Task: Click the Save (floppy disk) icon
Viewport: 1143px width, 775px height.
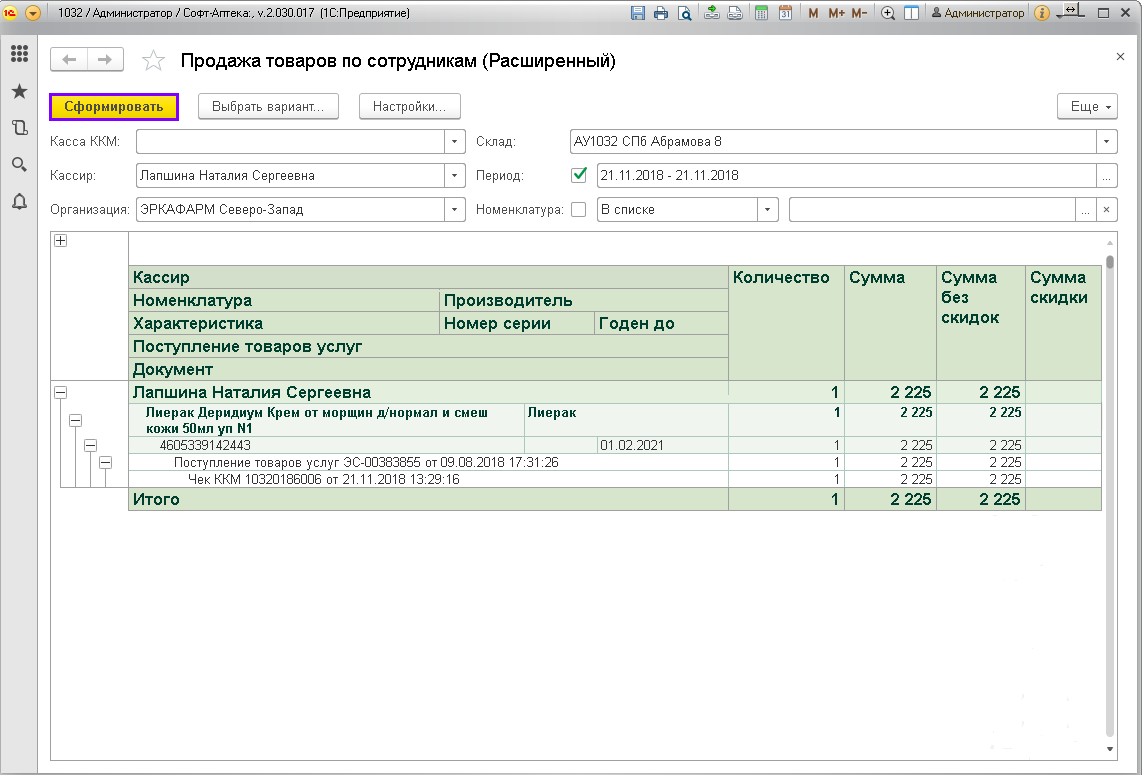Action: [x=638, y=13]
